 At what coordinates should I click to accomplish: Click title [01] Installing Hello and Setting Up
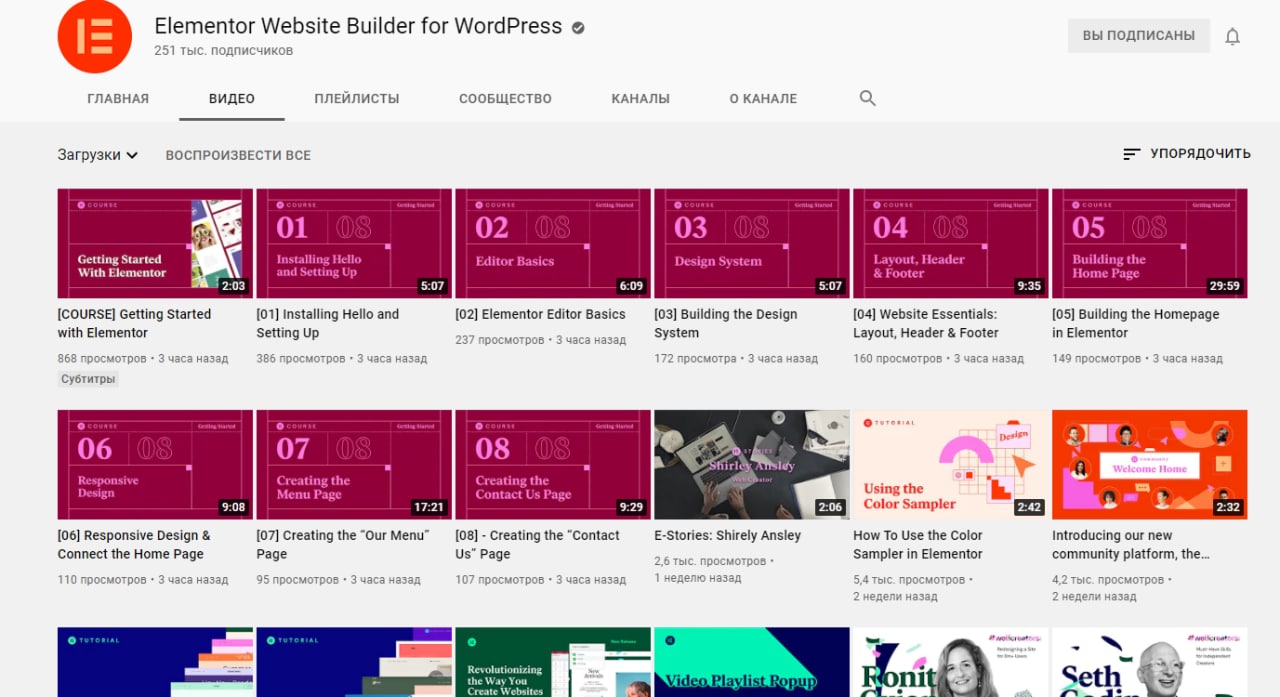click(x=328, y=323)
